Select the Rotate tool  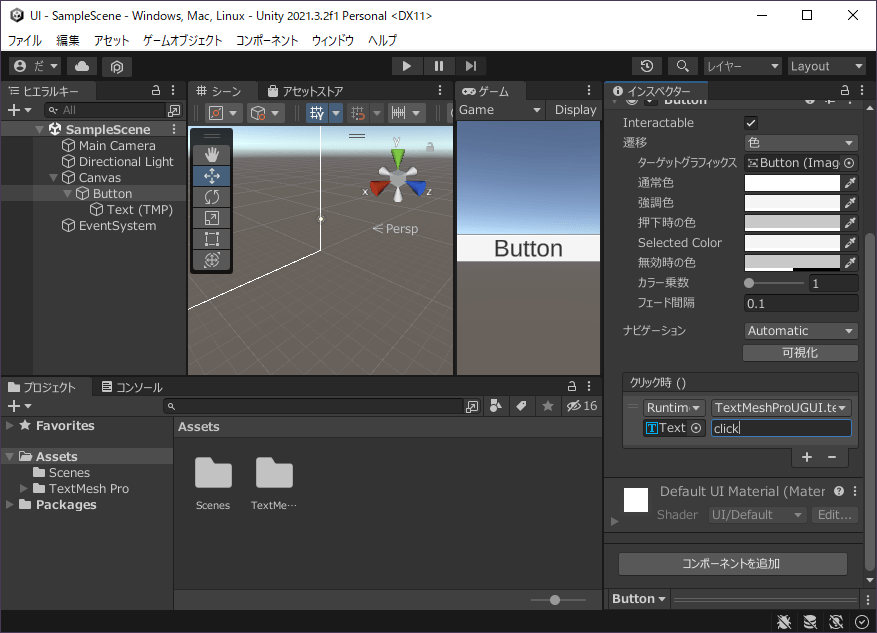[x=211, y=197]
